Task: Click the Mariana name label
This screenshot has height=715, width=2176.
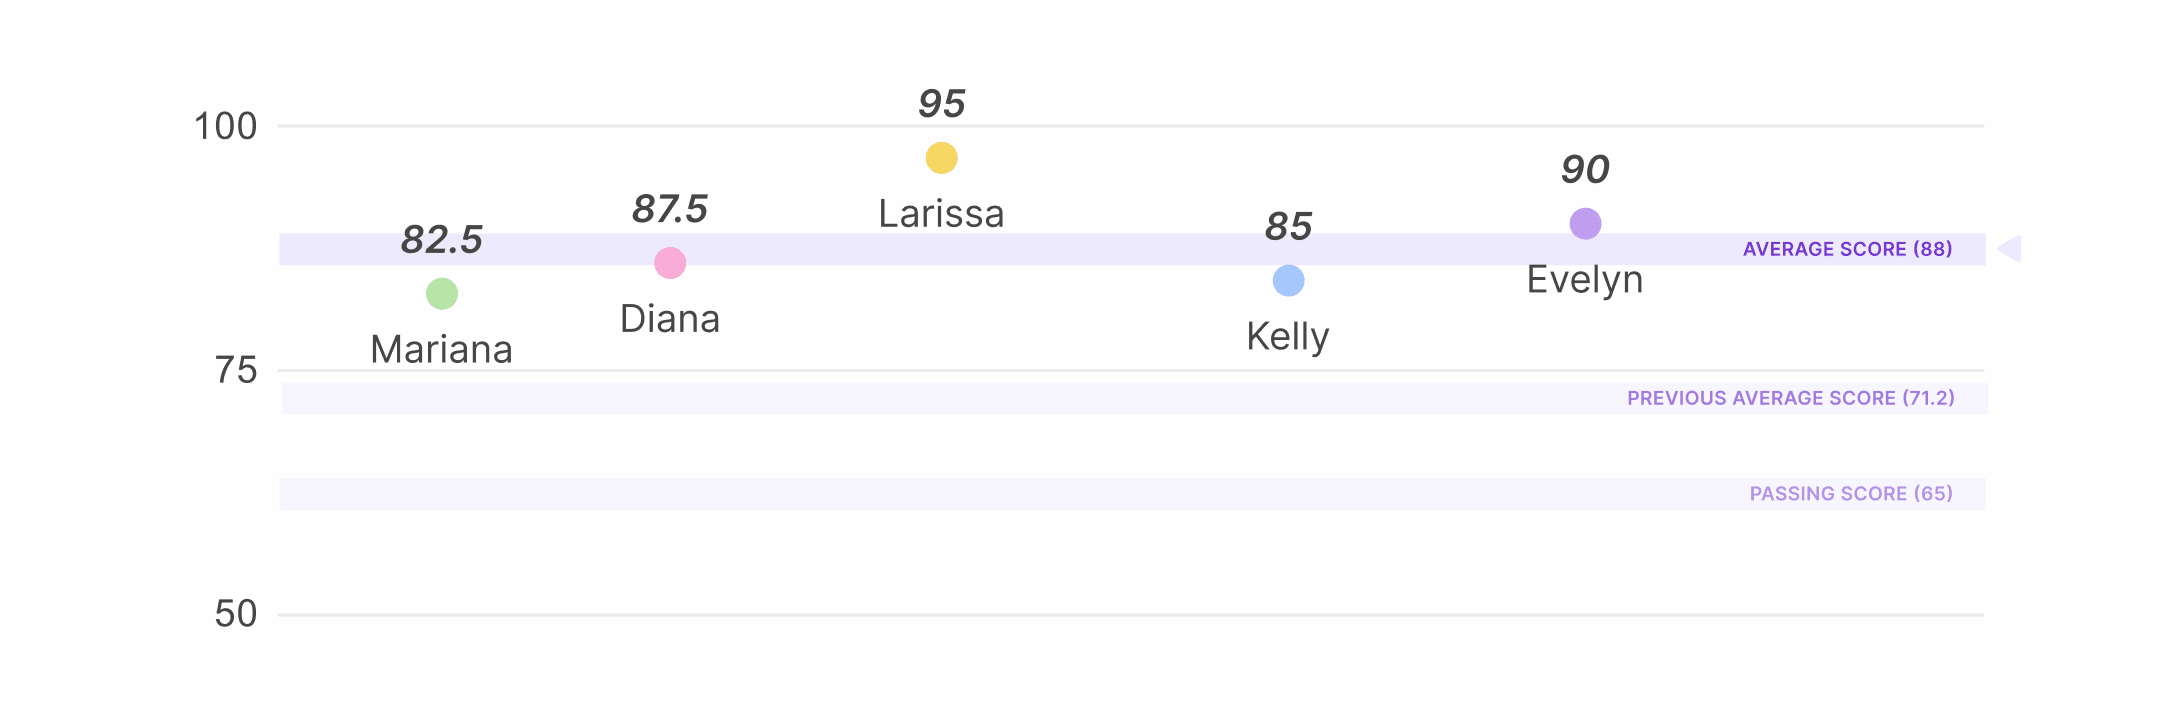Action: 442,350
